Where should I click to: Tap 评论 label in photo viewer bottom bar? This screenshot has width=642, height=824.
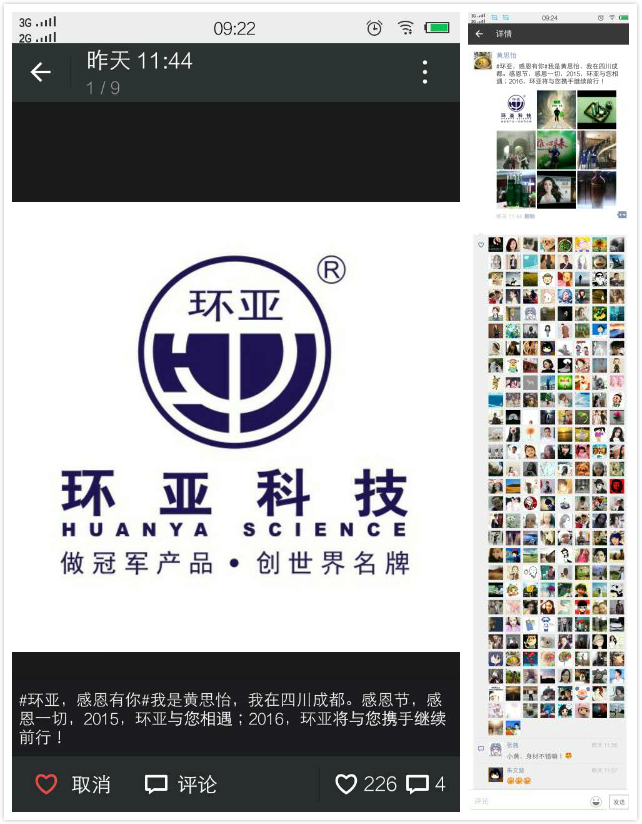[197, 785]
